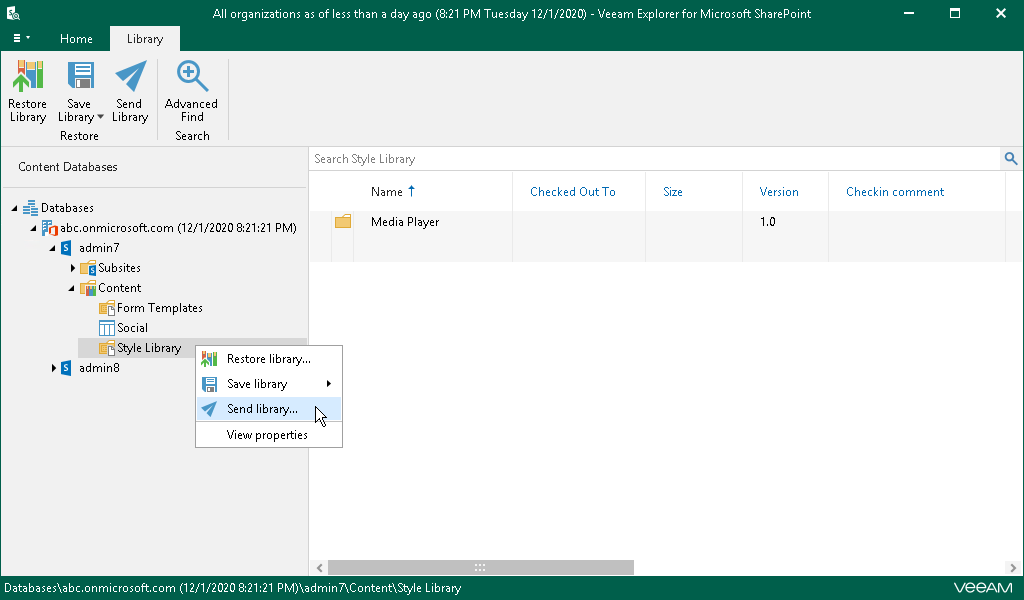Select the Media Player row name

point(405,222)
